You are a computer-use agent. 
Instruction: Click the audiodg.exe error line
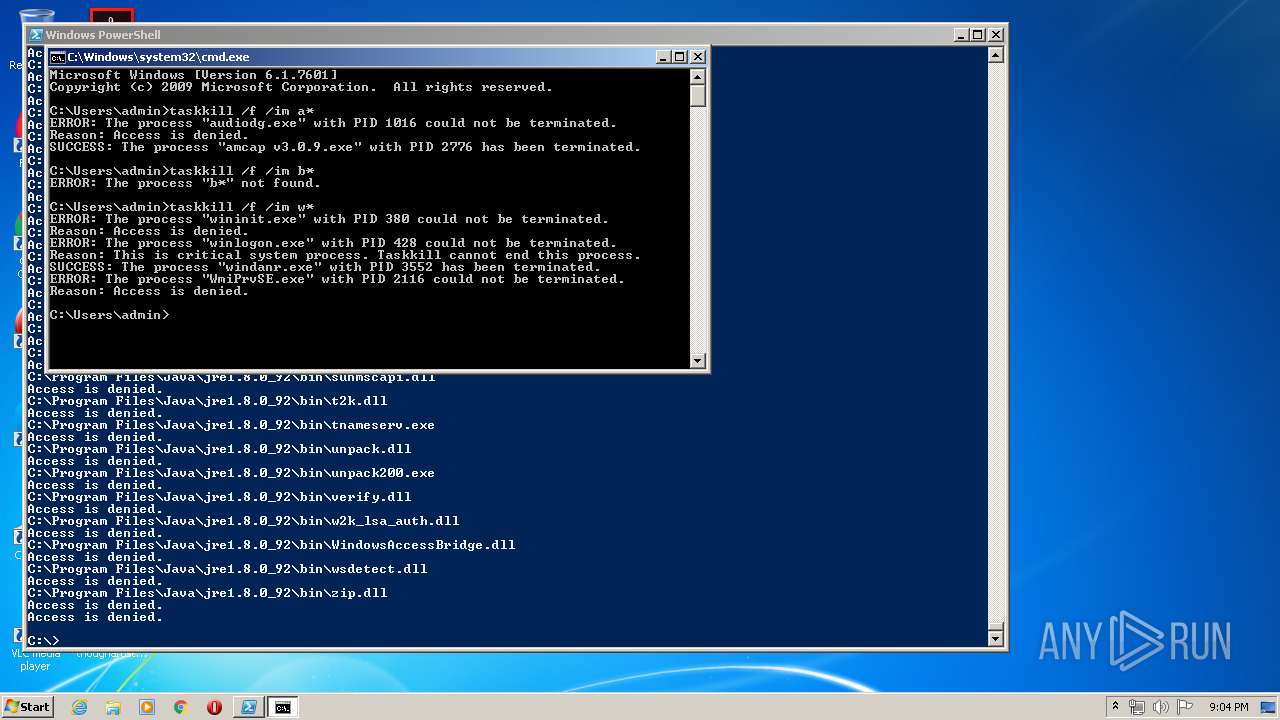tap(333, 123)
